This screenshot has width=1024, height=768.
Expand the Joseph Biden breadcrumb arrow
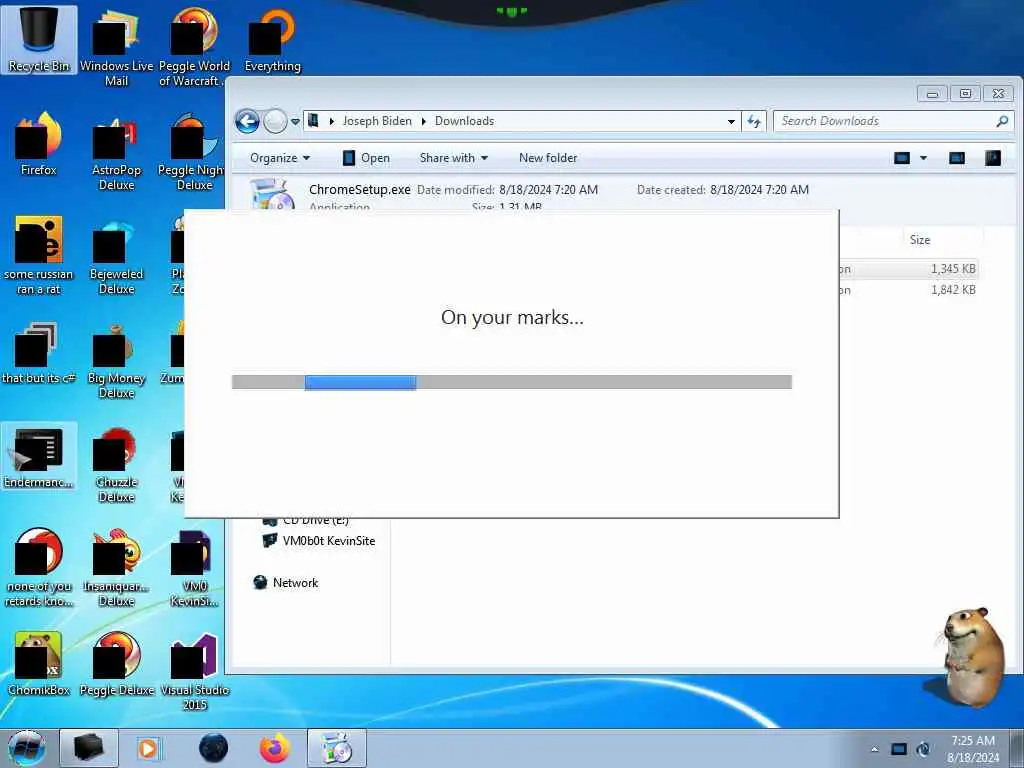tap(423, 121)
